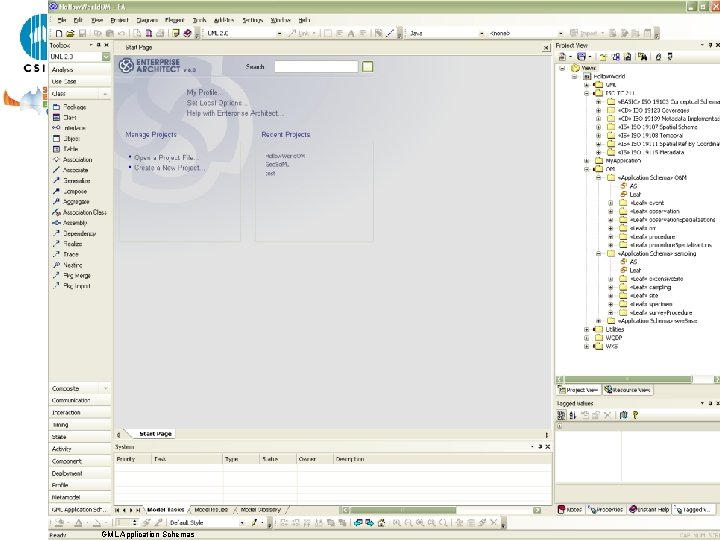Switch to the Properties tab
720x540 pixels.
tap(606, 509)
